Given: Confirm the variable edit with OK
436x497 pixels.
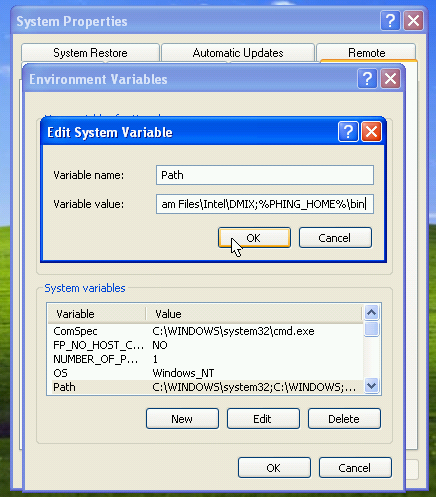Looking at the screenshot, I should tap(254, 238).
